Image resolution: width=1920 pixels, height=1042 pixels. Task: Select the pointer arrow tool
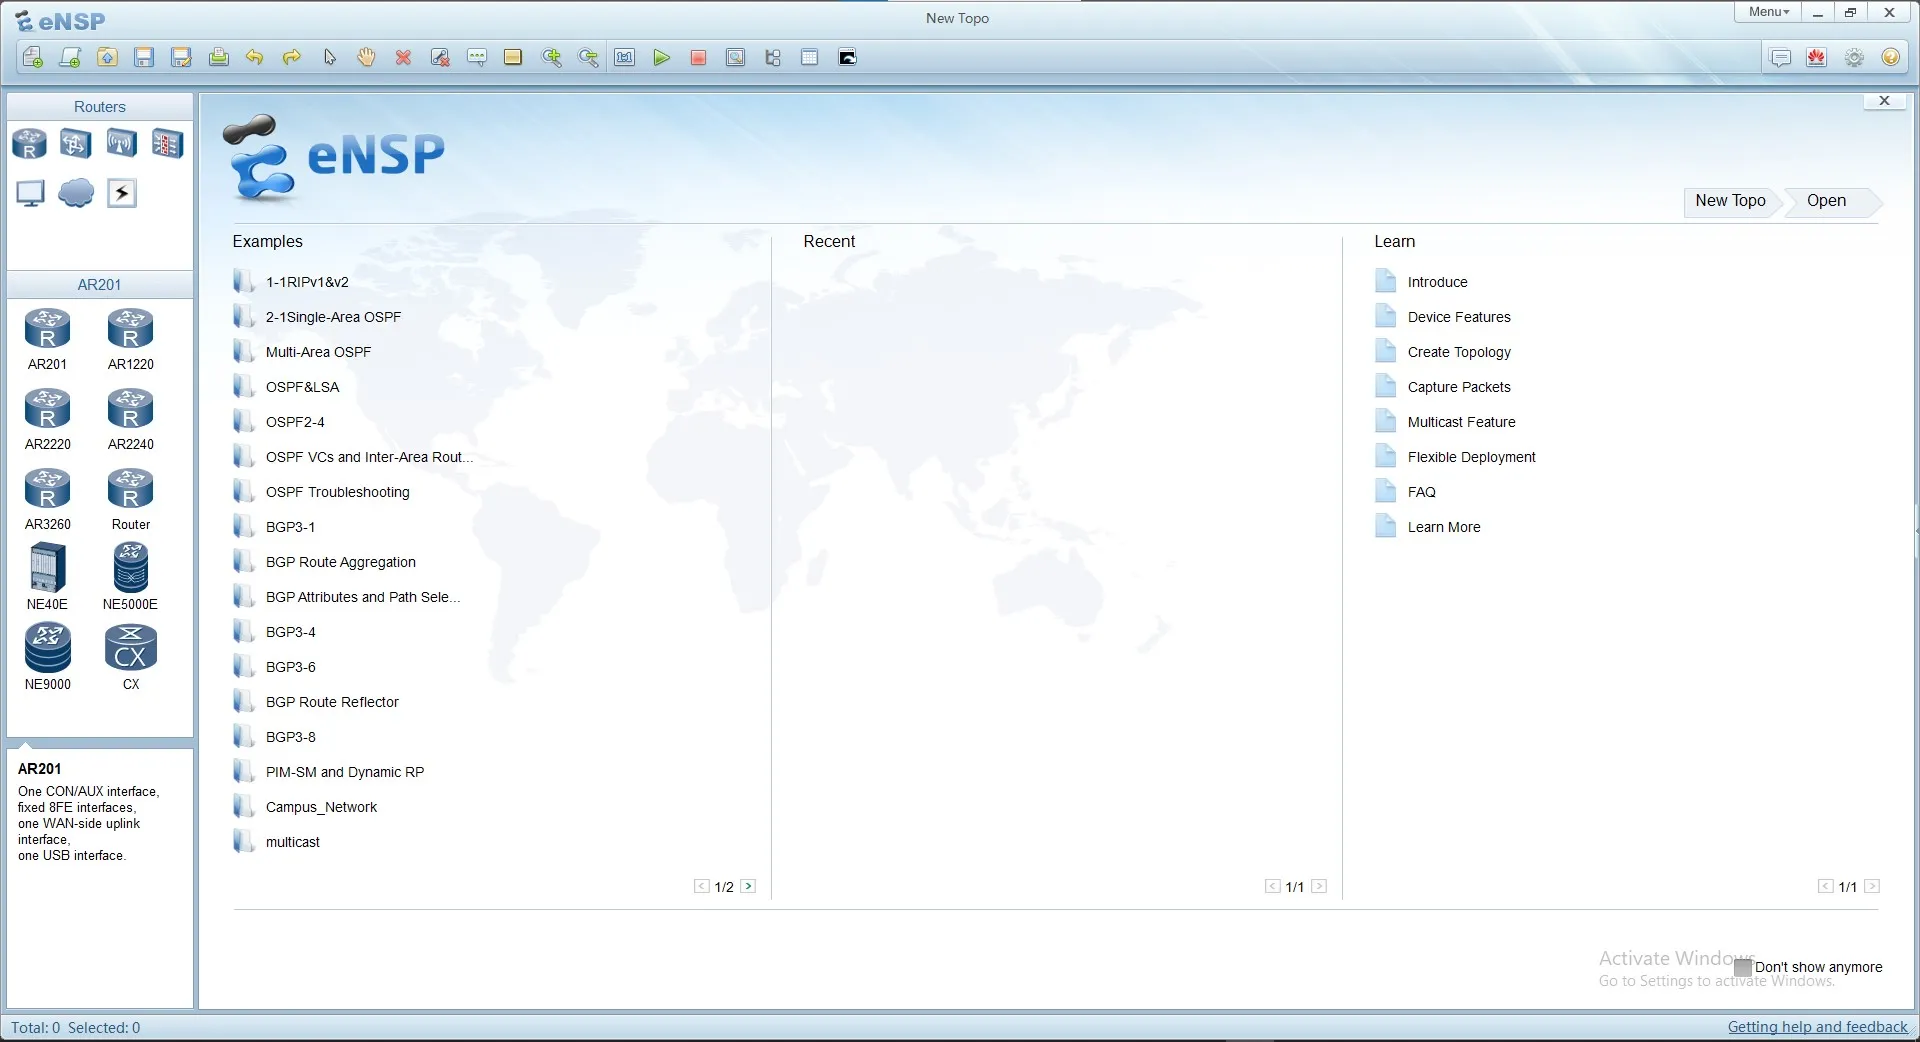coord(329,57)
